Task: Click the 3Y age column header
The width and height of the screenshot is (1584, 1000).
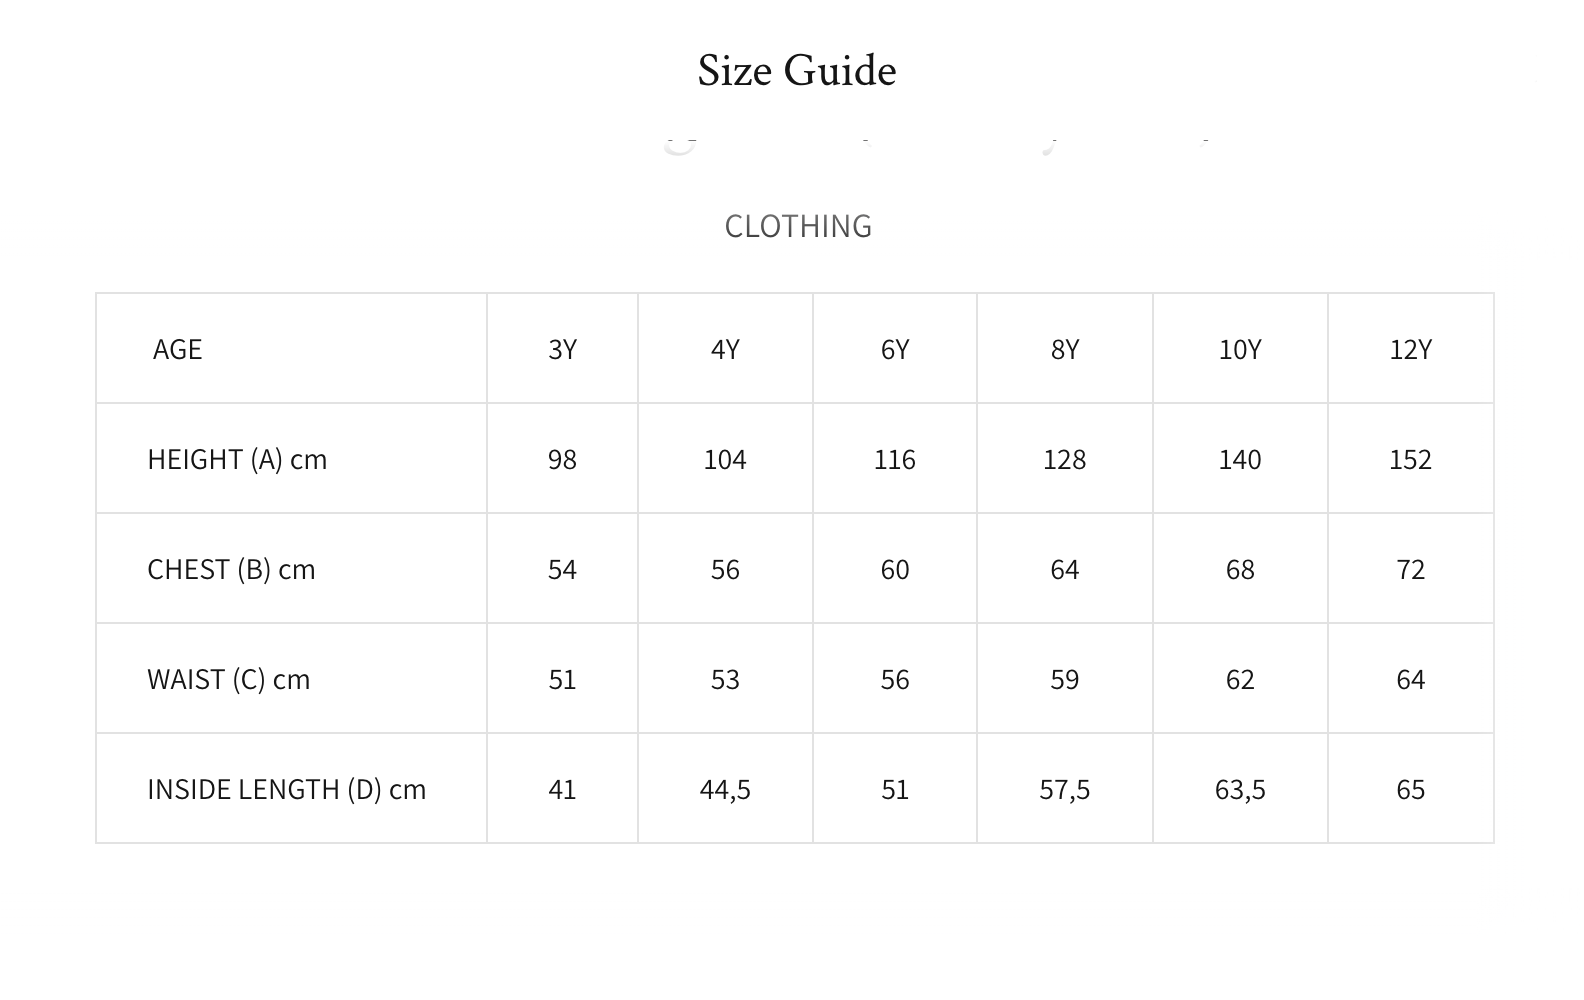Action: tap(562, 349)
